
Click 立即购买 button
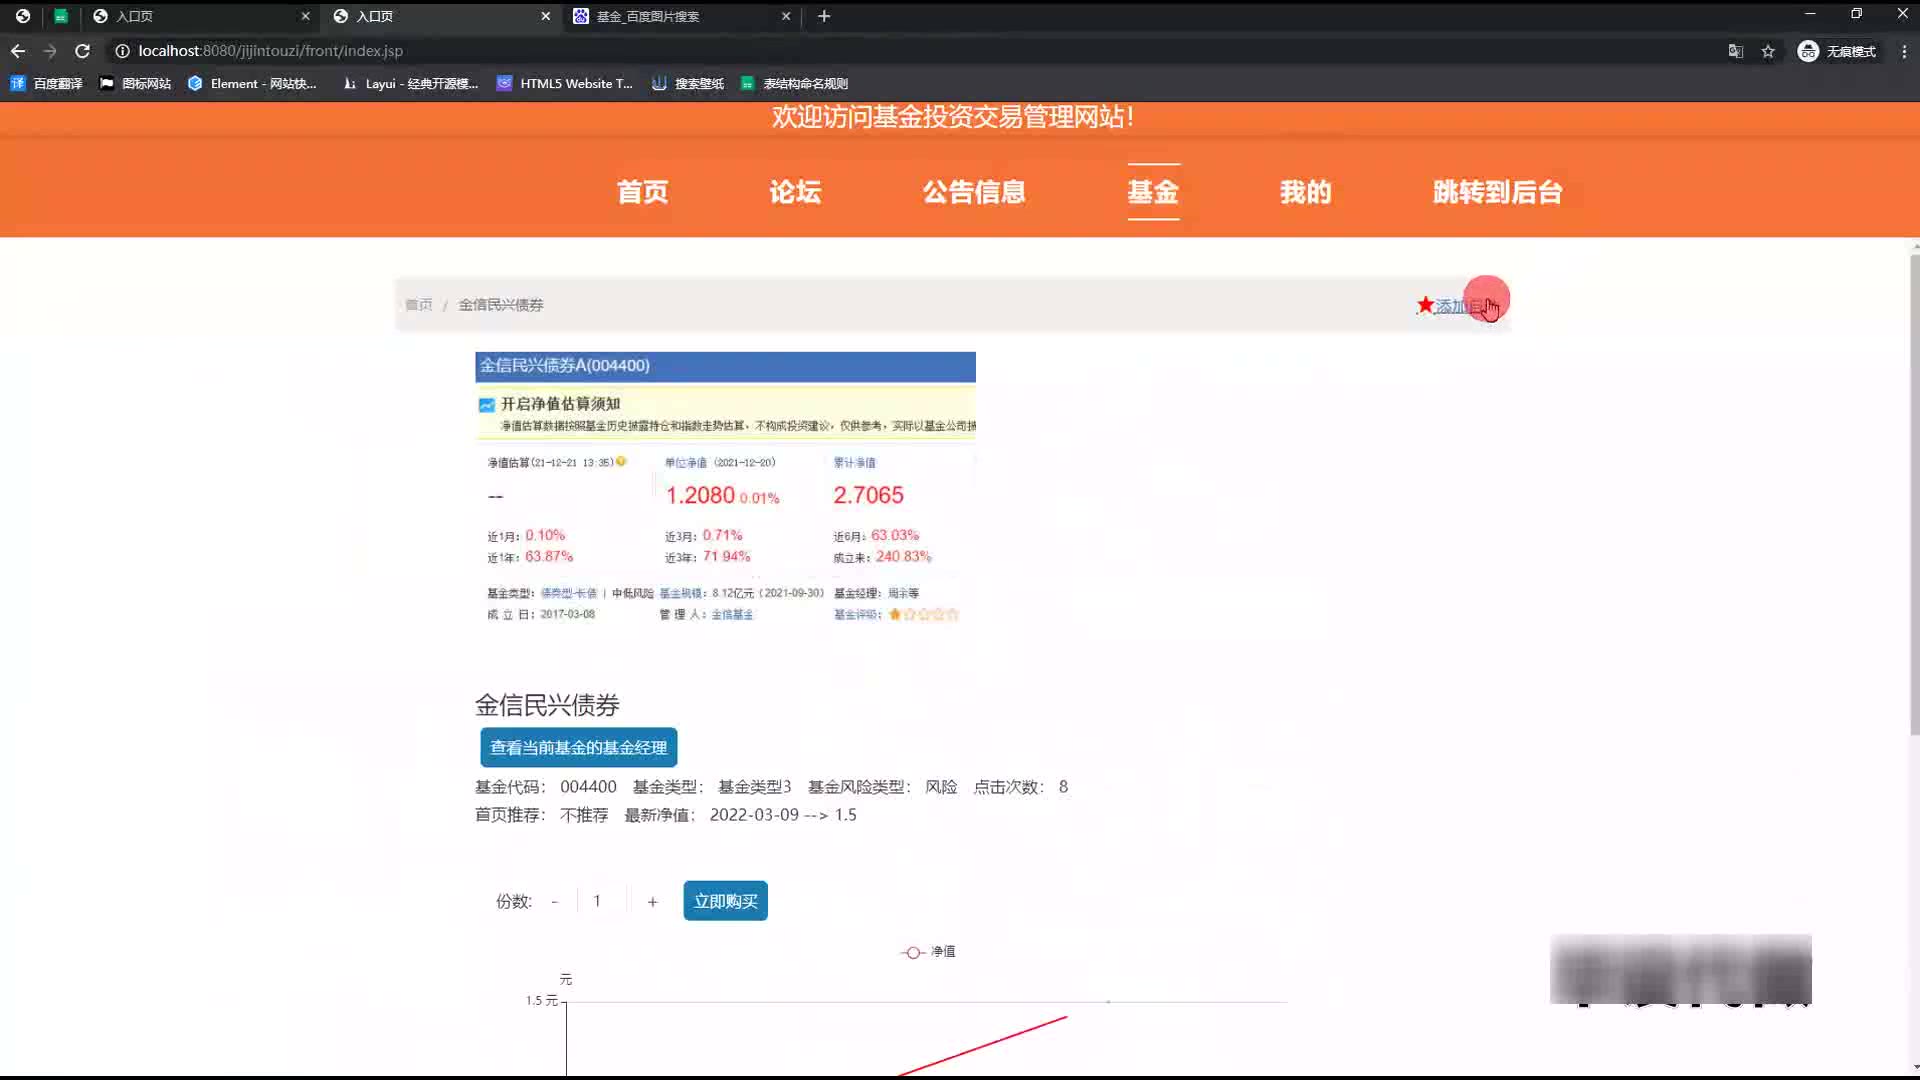(725, 901)
